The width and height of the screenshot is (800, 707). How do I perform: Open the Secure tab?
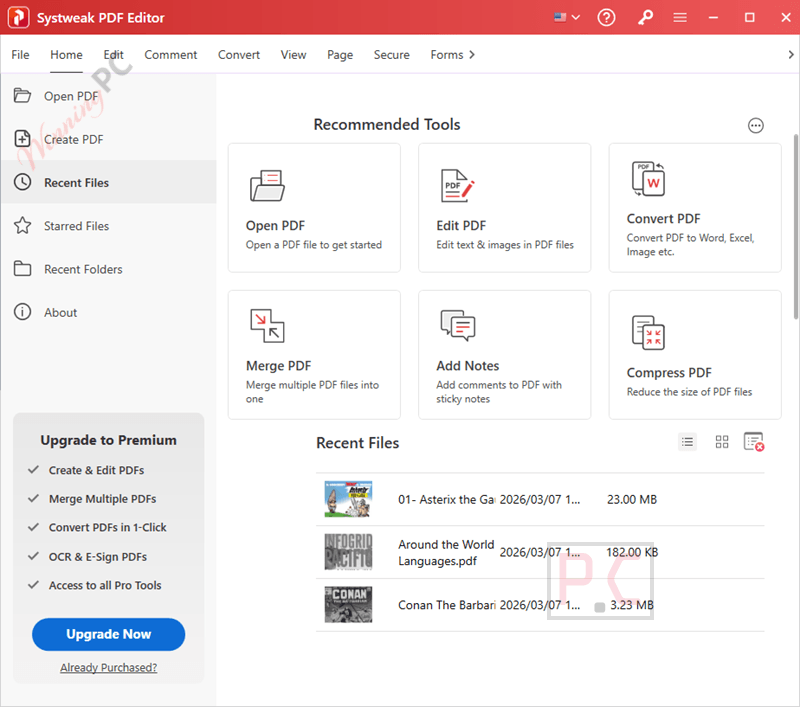pos(391,55)
